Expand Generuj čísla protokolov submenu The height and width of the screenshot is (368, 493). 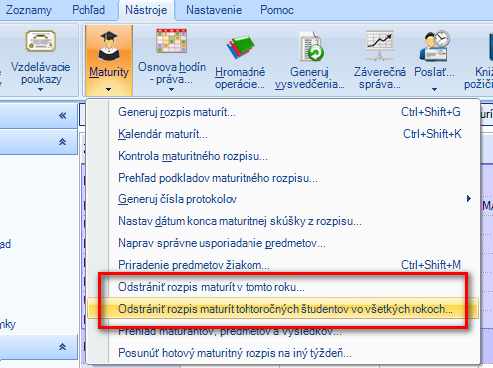point(283,199)
